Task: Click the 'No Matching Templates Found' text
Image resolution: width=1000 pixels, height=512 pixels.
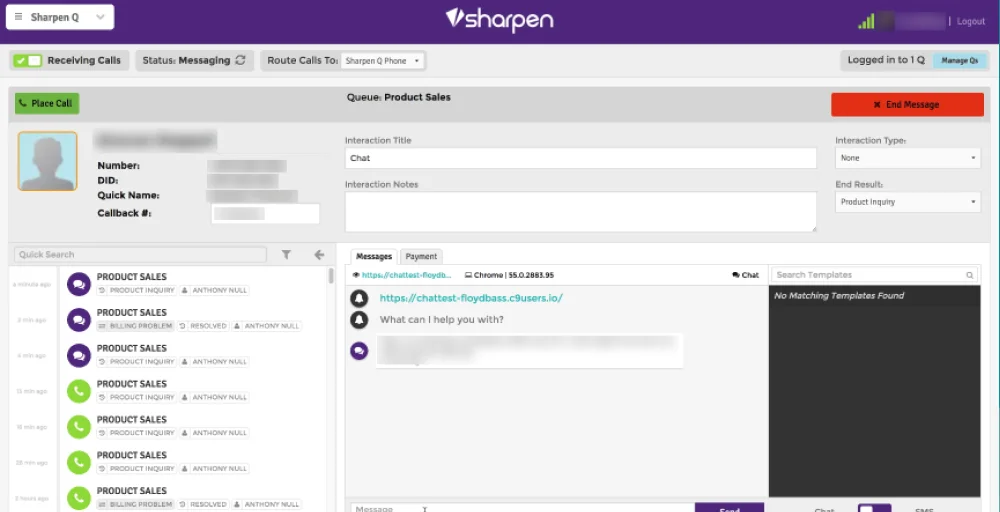Action: pyautogui.click(x=839, y=296)
